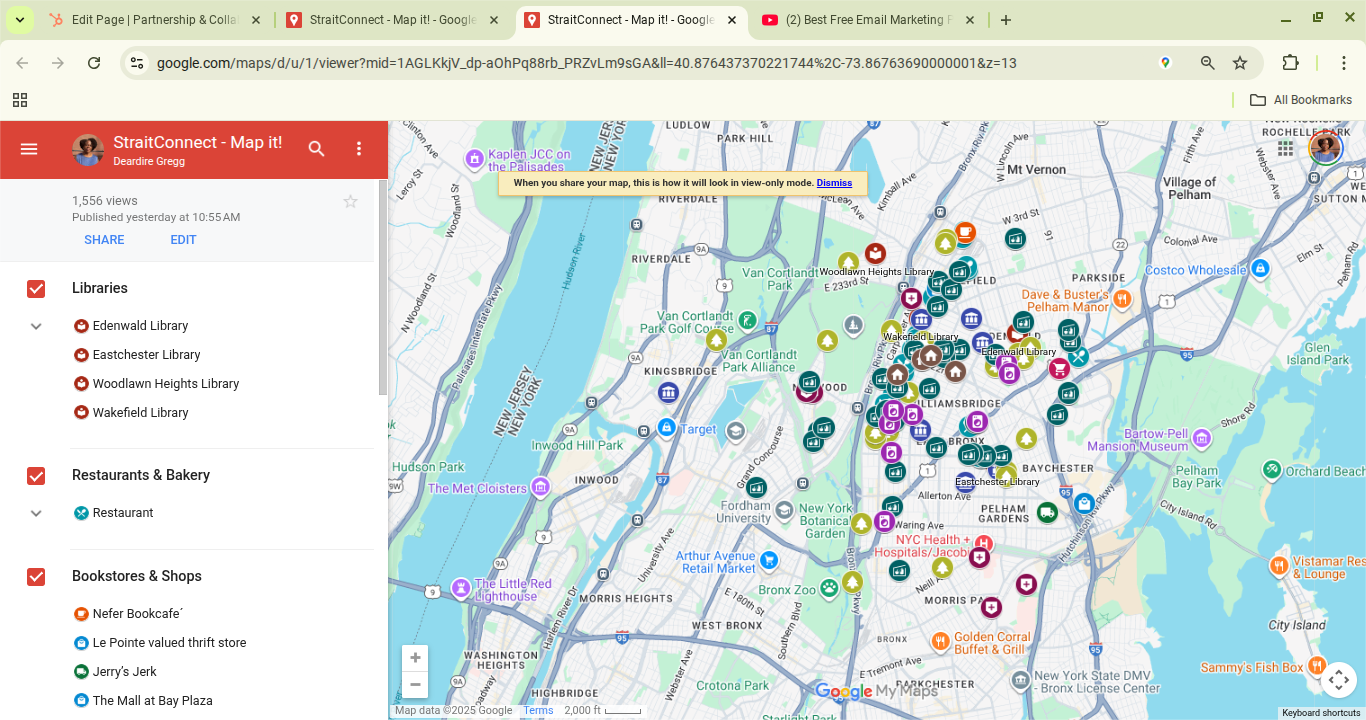Select Eastchester Library in the list

click(146, 355)
